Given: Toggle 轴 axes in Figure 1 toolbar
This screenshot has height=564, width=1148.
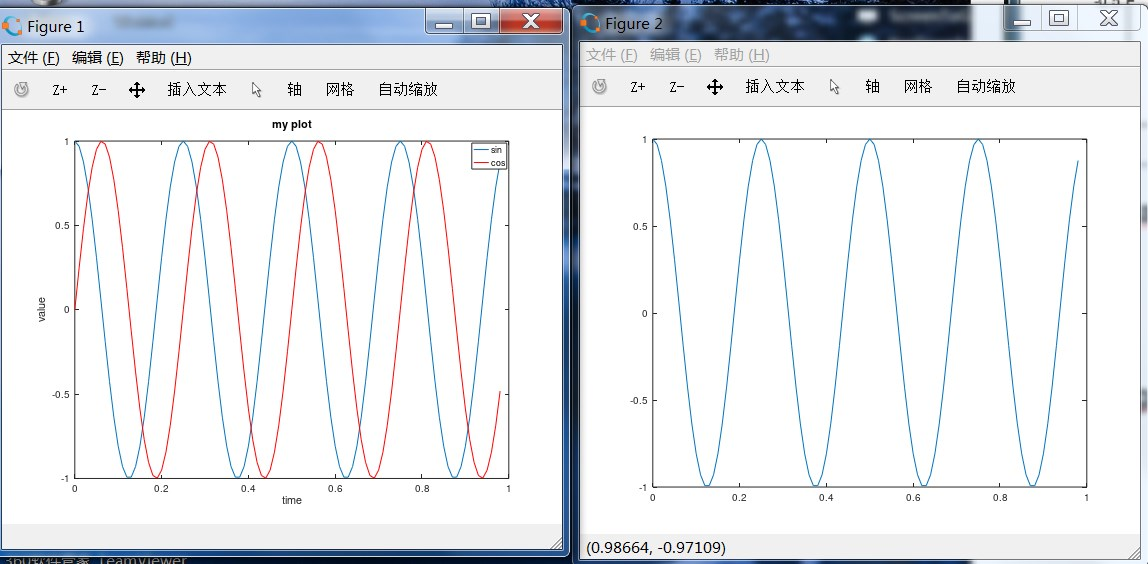Looking at the screenshot, I should pyautogui.click(x=294, y=89).
